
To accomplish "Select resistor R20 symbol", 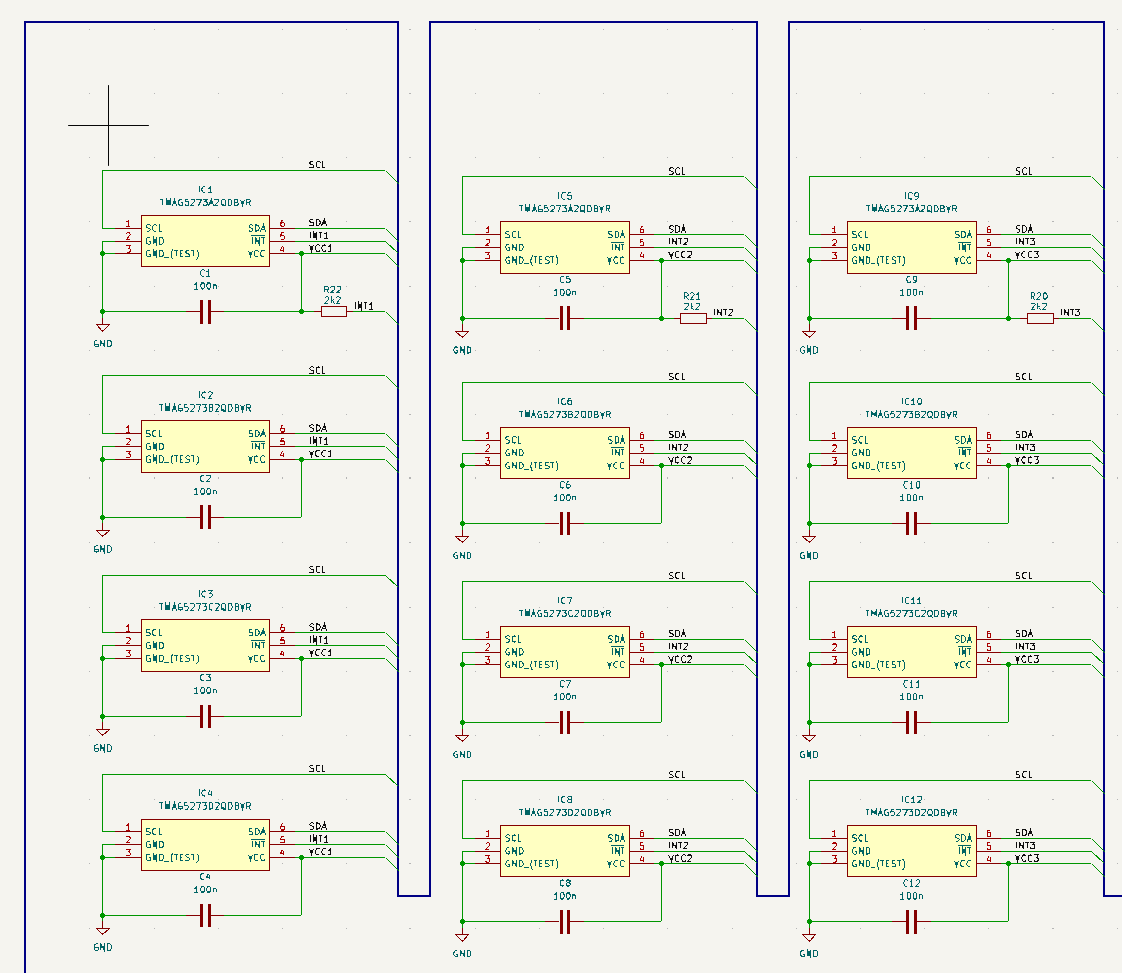I will [1040, 318].
